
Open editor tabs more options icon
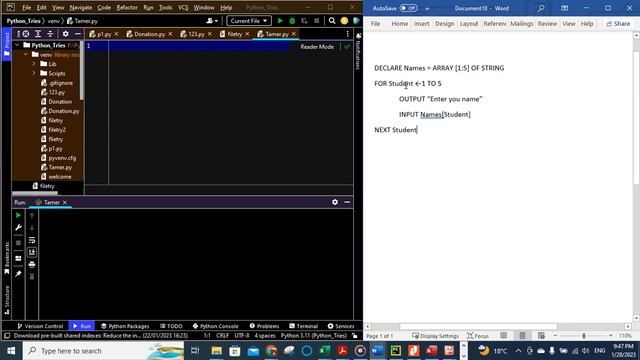(x=348, y=34)
